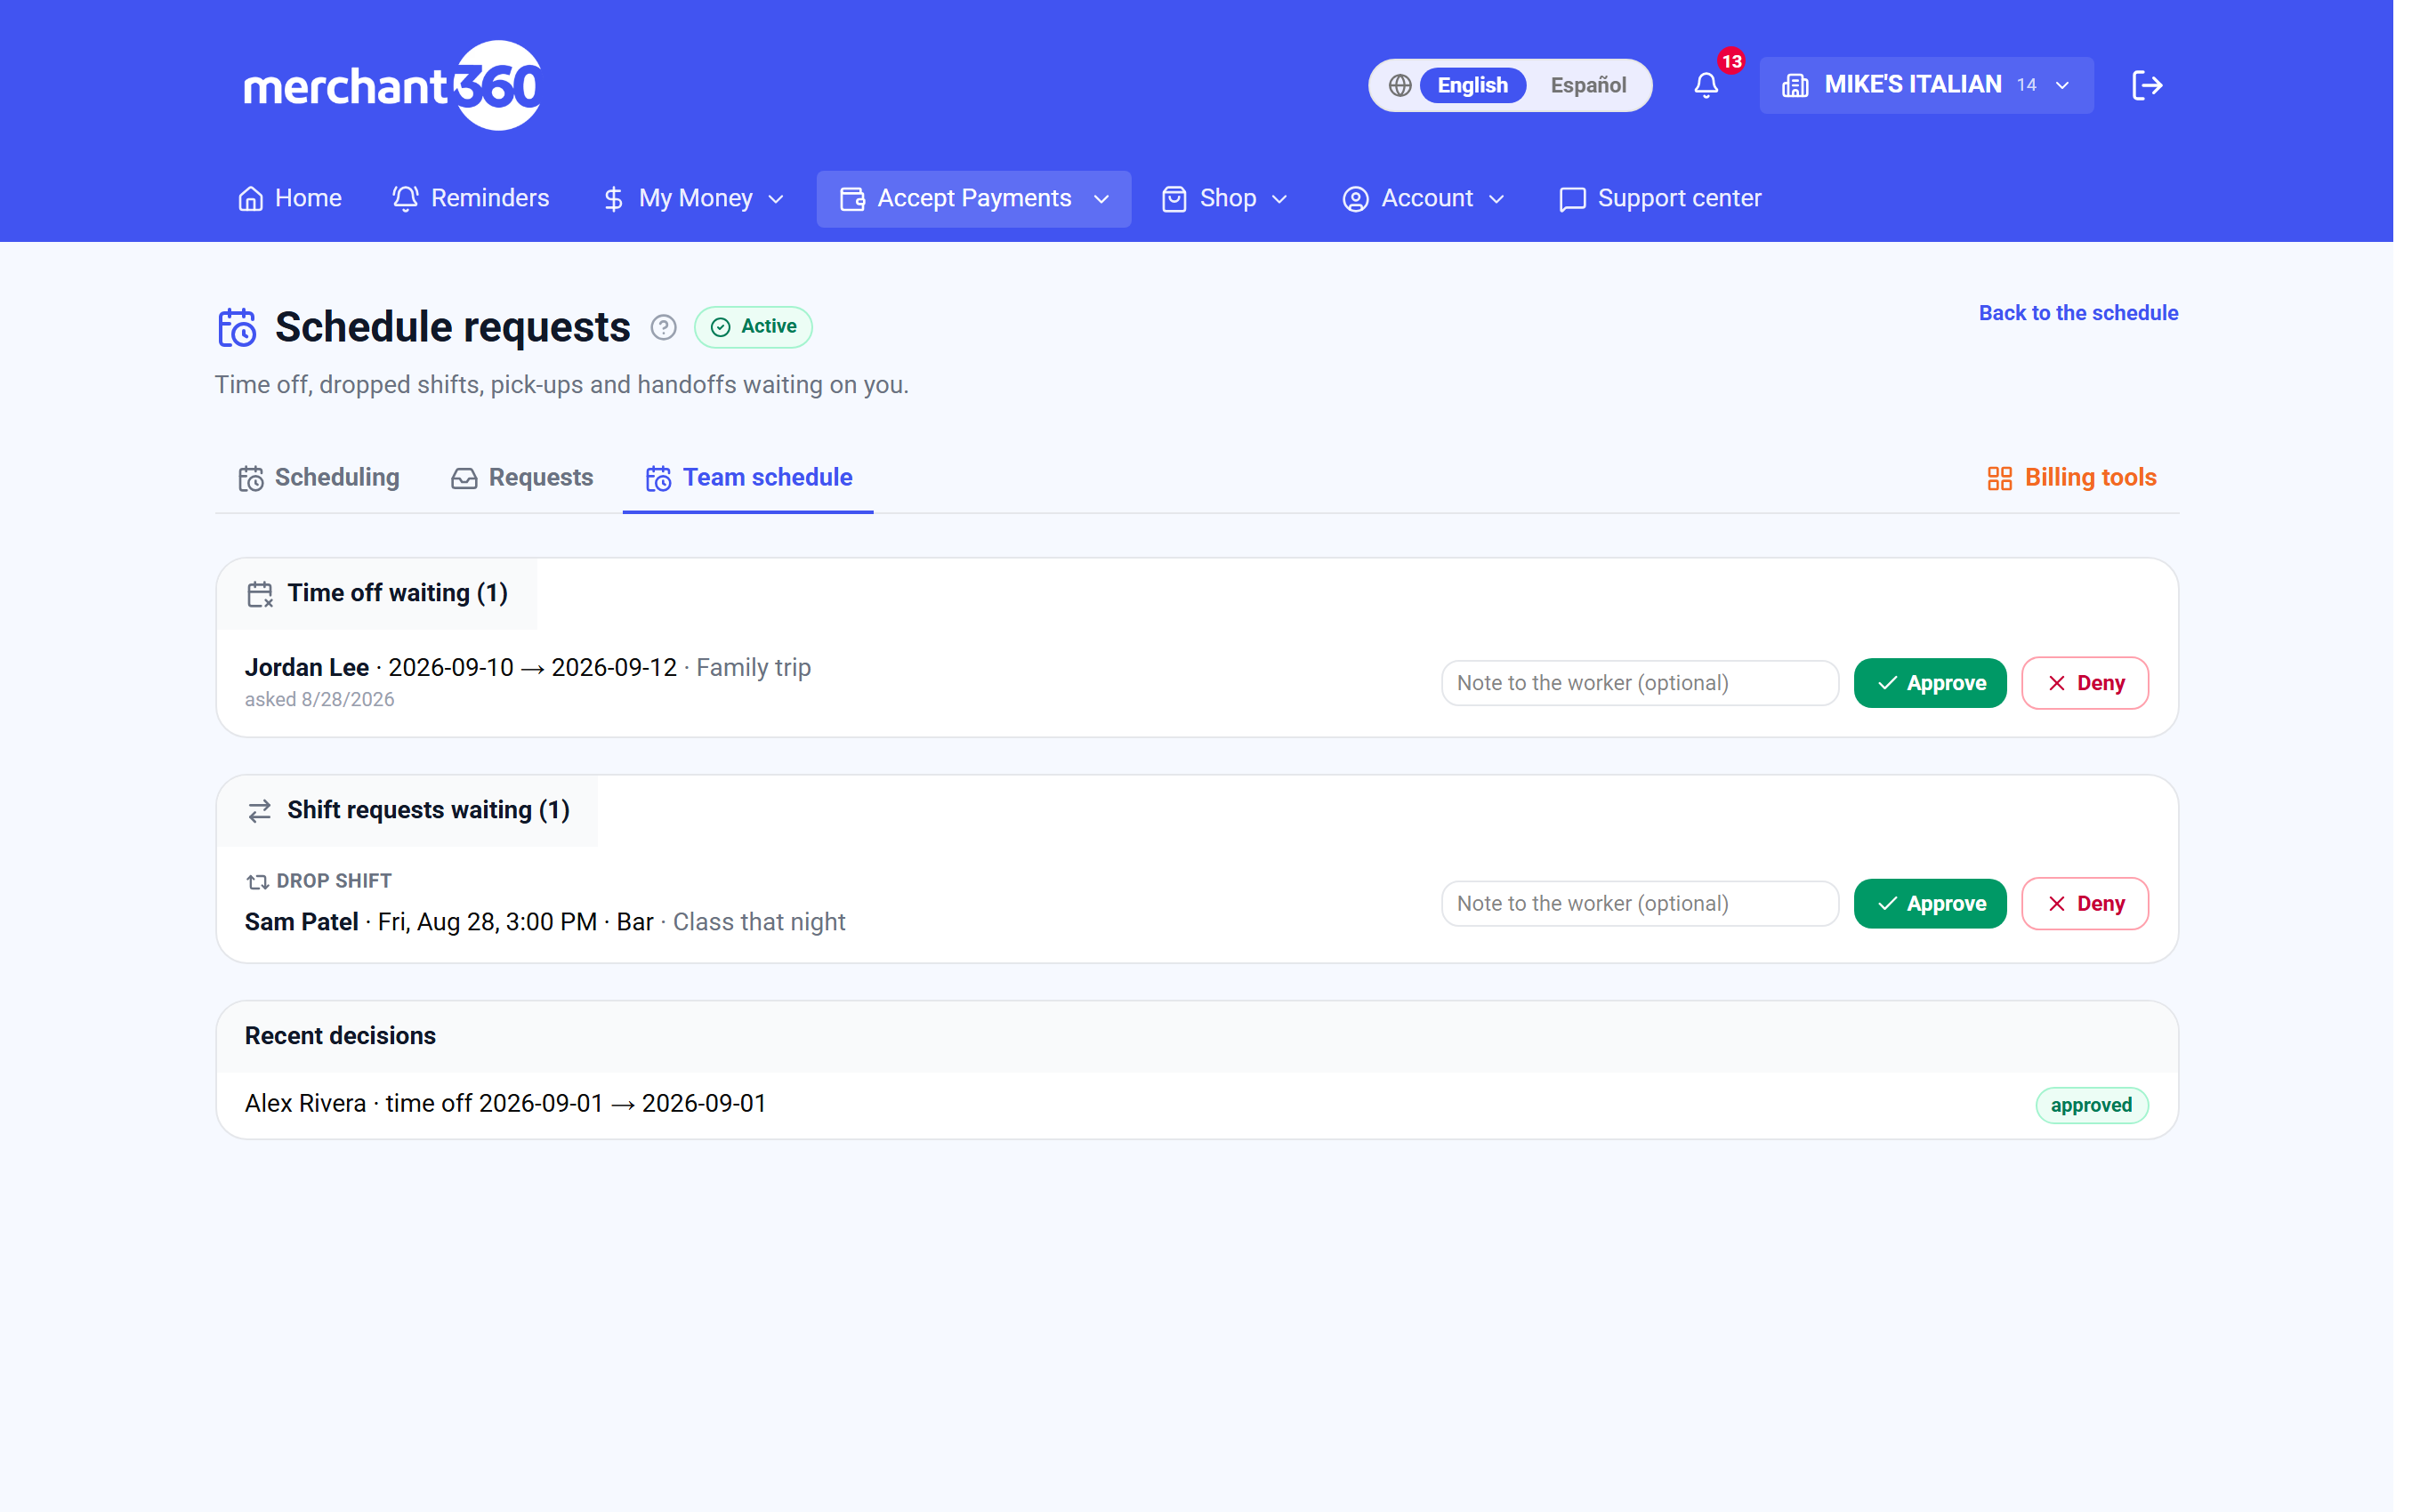
Task: Click the Time off waiting calendar icon
Action: click(260, 594)
